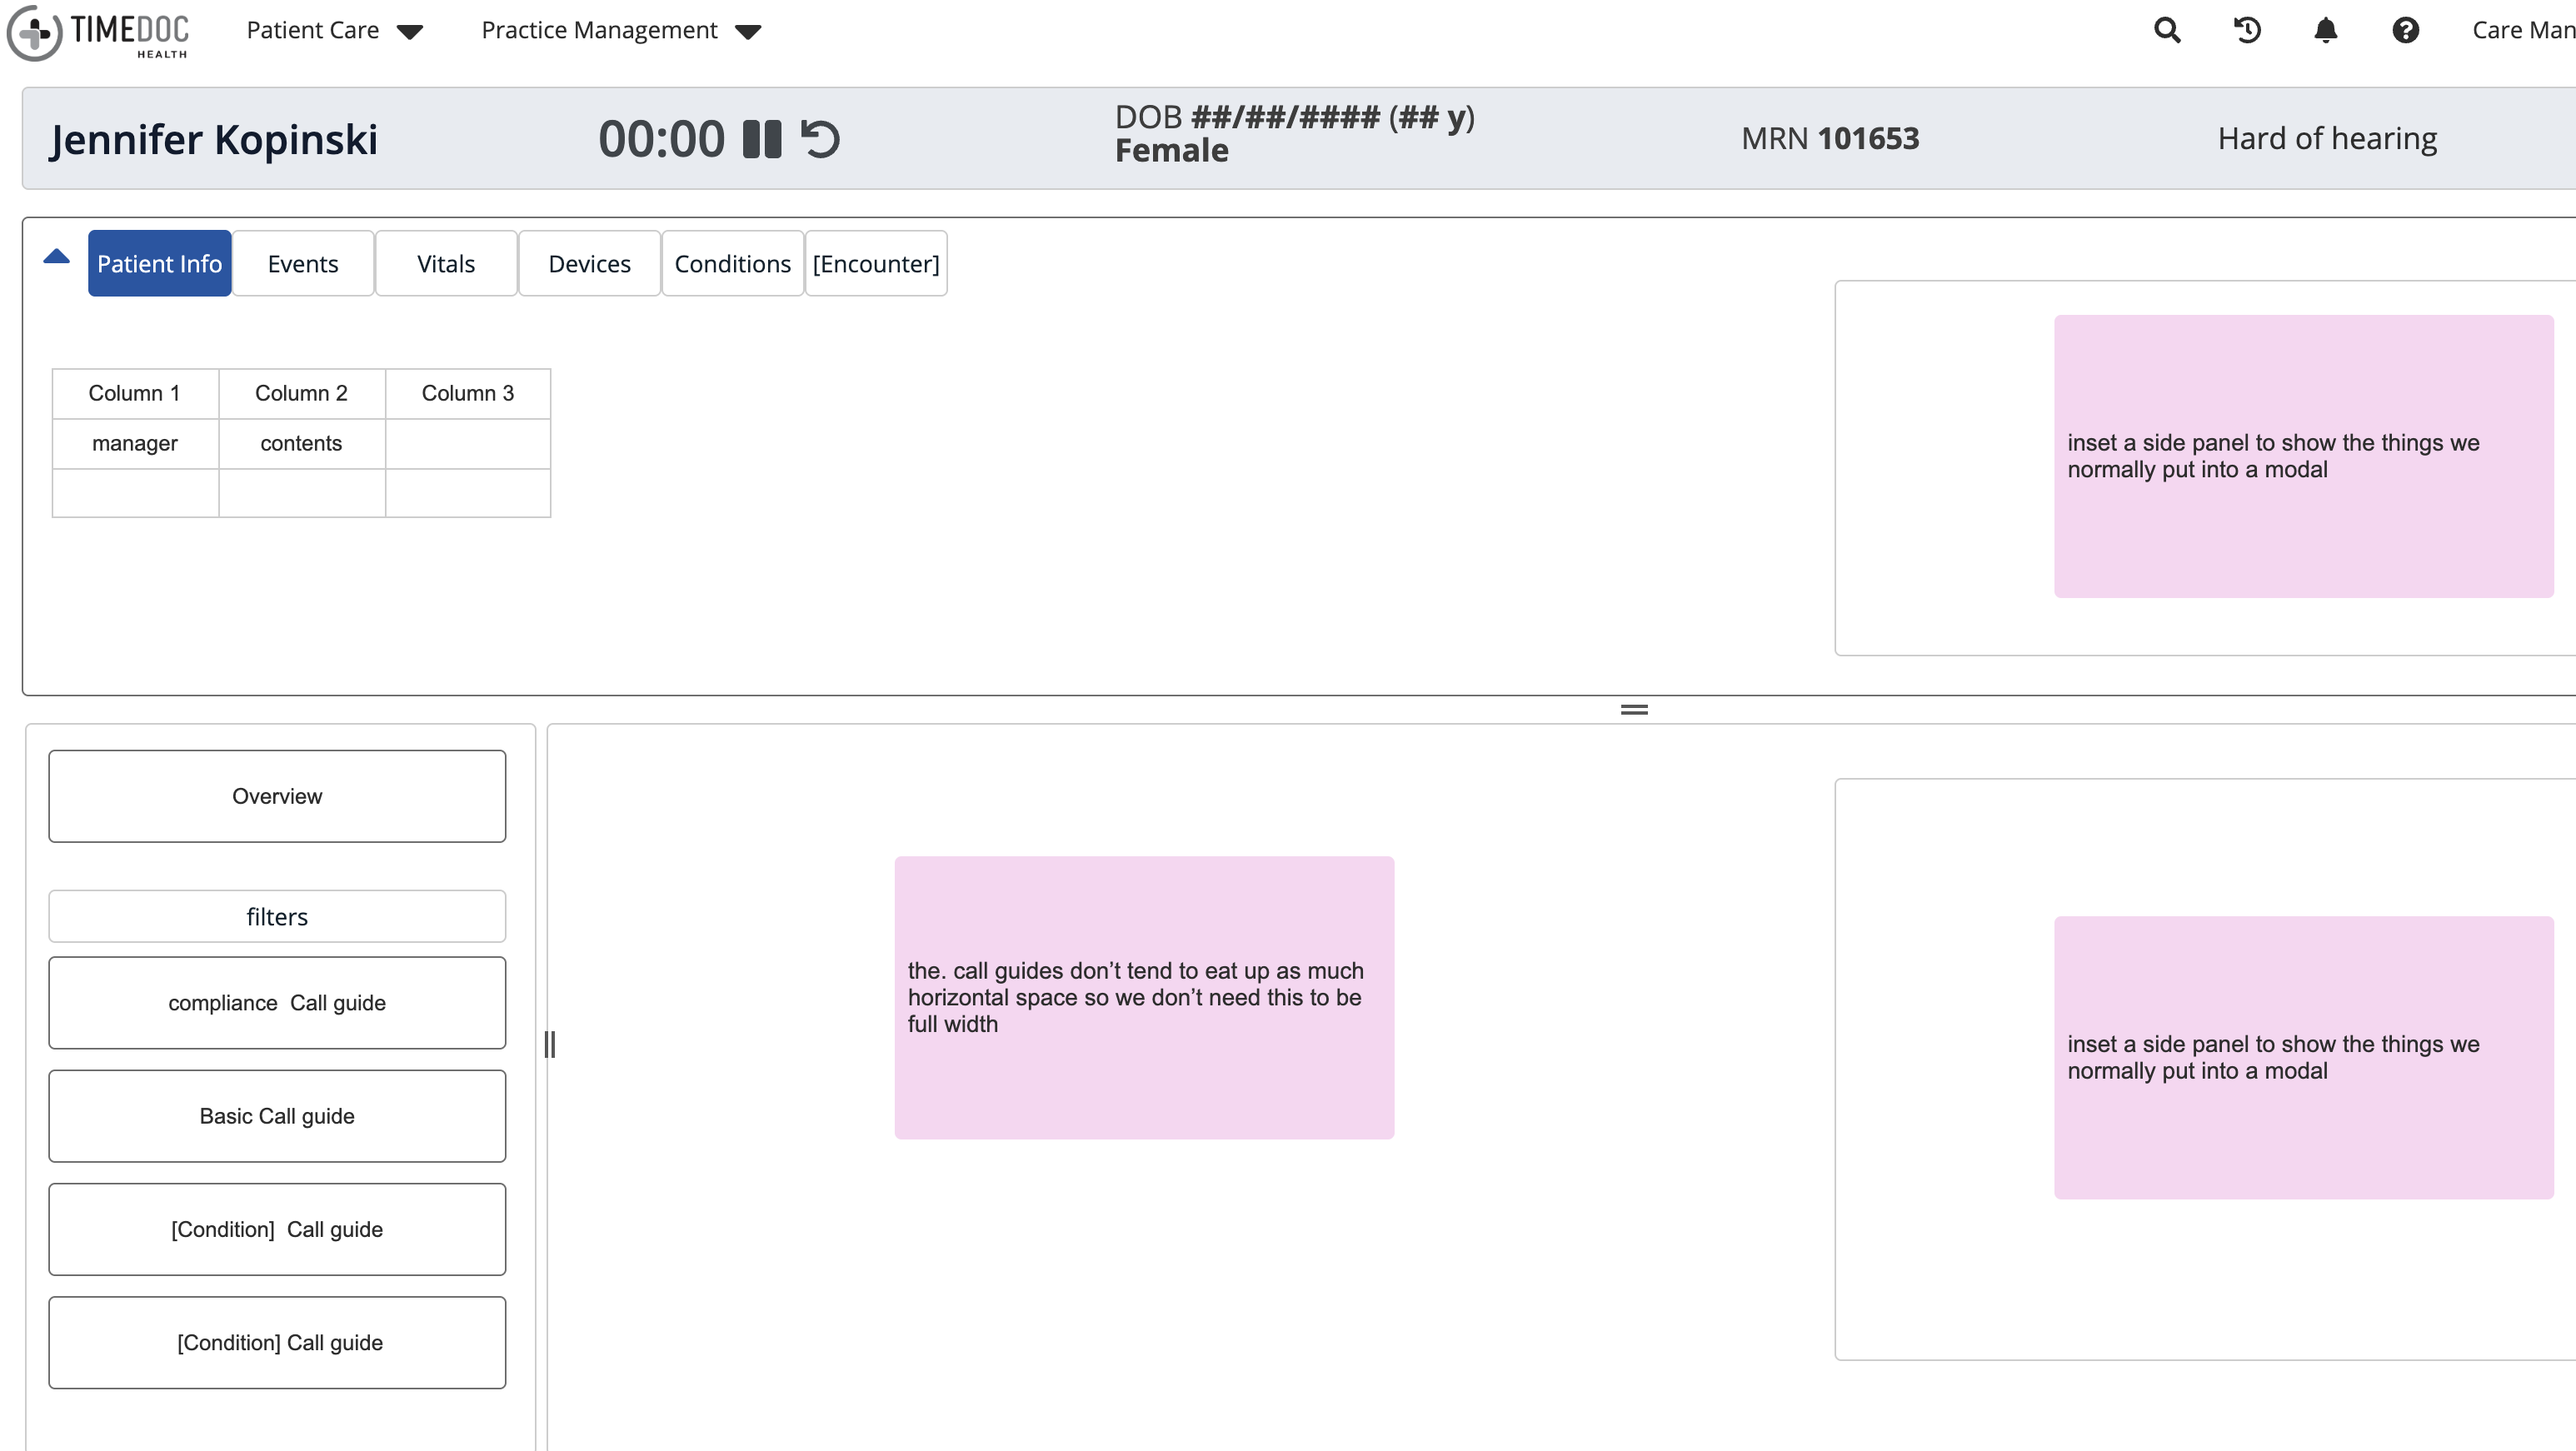Switch to the Vitals tab
This screenshot has width=2576, height=1451.
pos(445,263)
